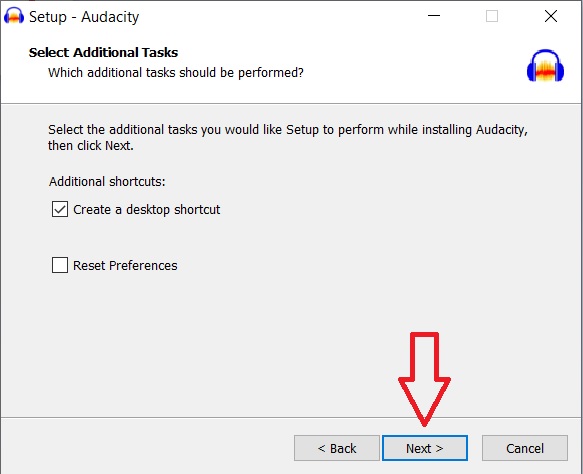Click the instruction paragraph about additional tasks

click(288, 138)
